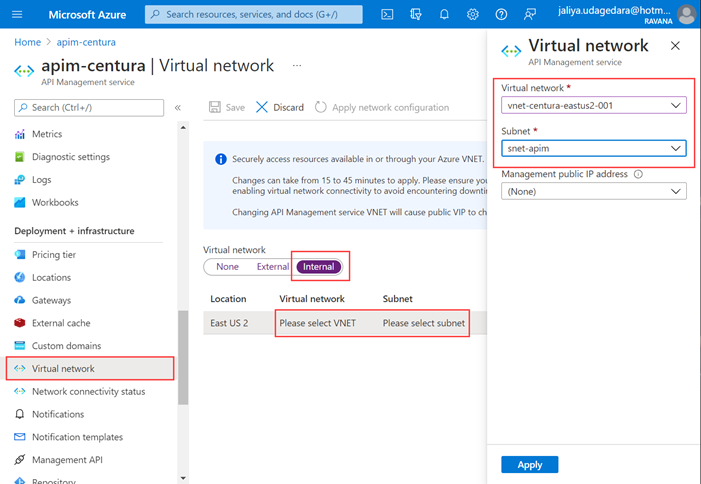This screenshot has height=484, width=701.
Task: Go to apim-centura breadcrumb link
Action: point(86,42)
